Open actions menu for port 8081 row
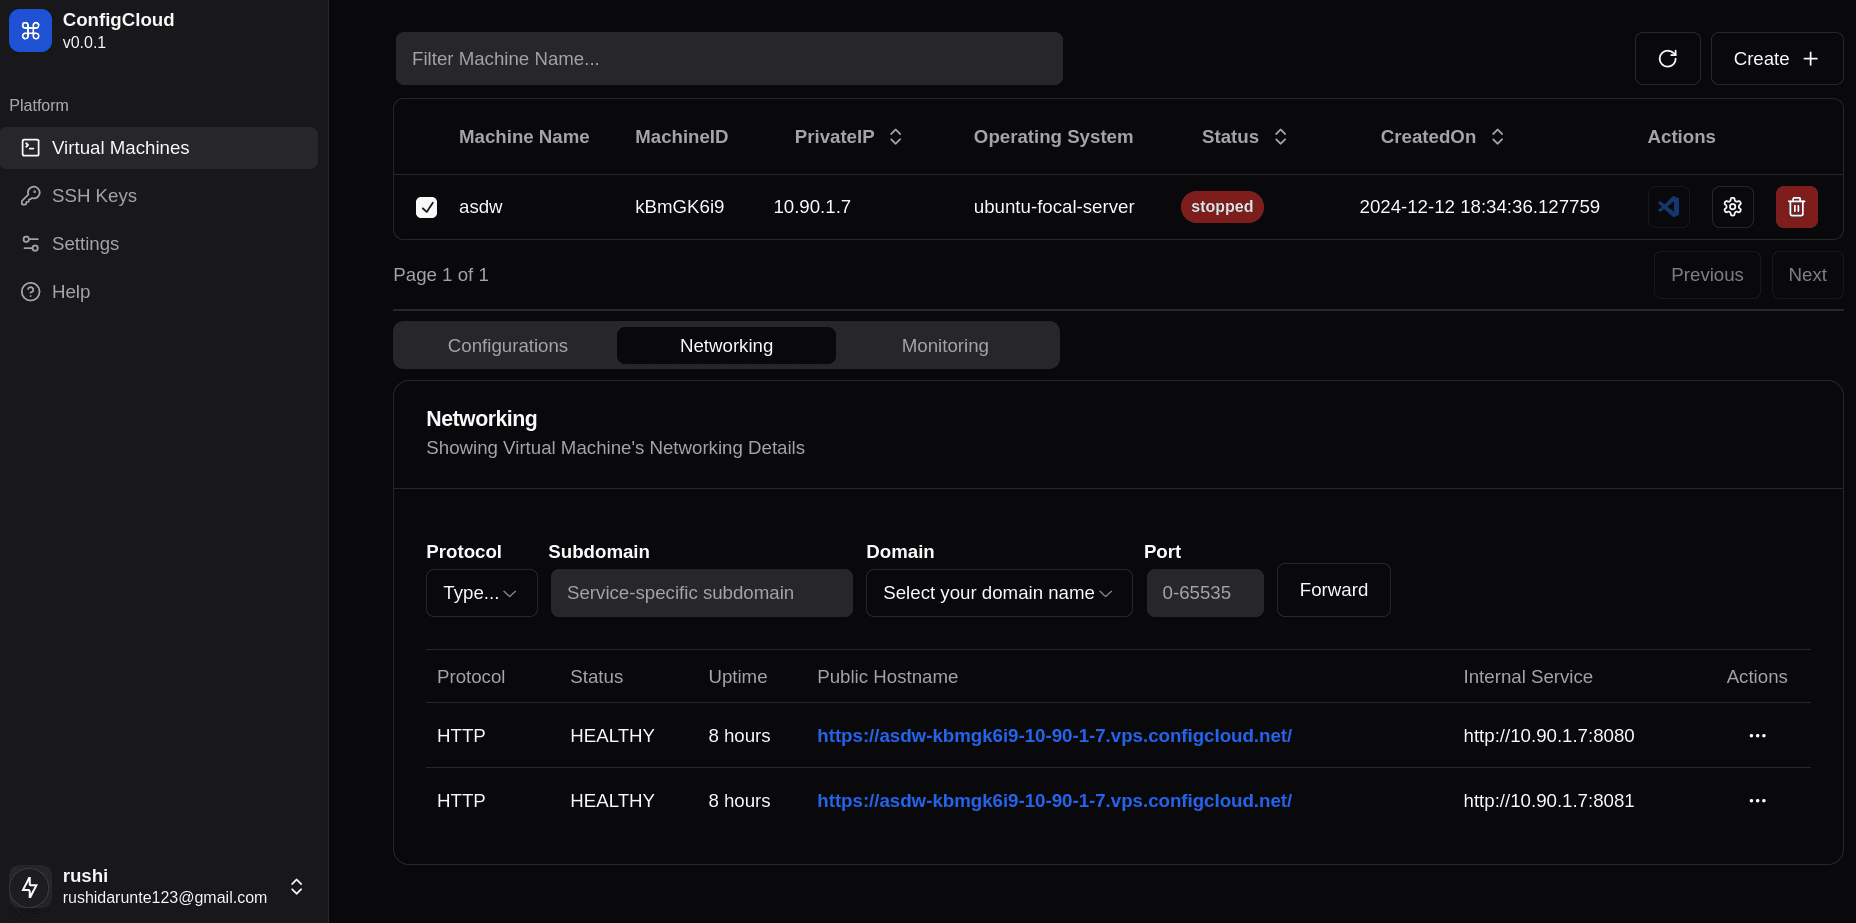 coord(1757,801)
